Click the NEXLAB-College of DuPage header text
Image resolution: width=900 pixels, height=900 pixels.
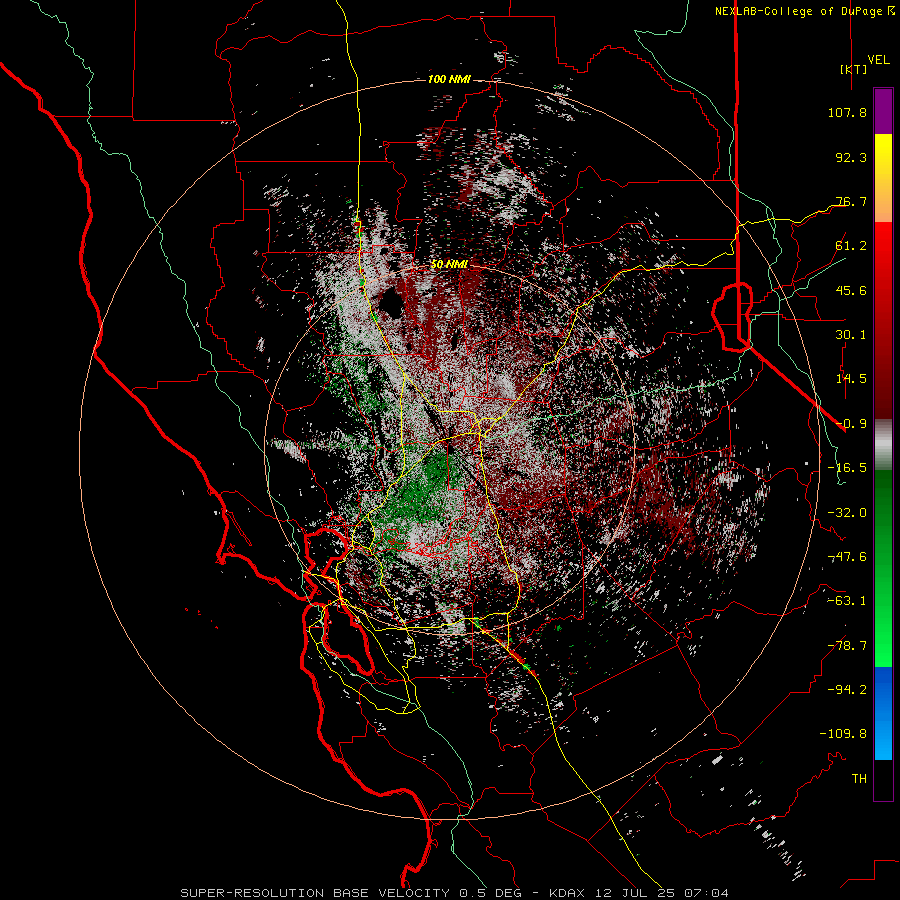pos(804,11)
